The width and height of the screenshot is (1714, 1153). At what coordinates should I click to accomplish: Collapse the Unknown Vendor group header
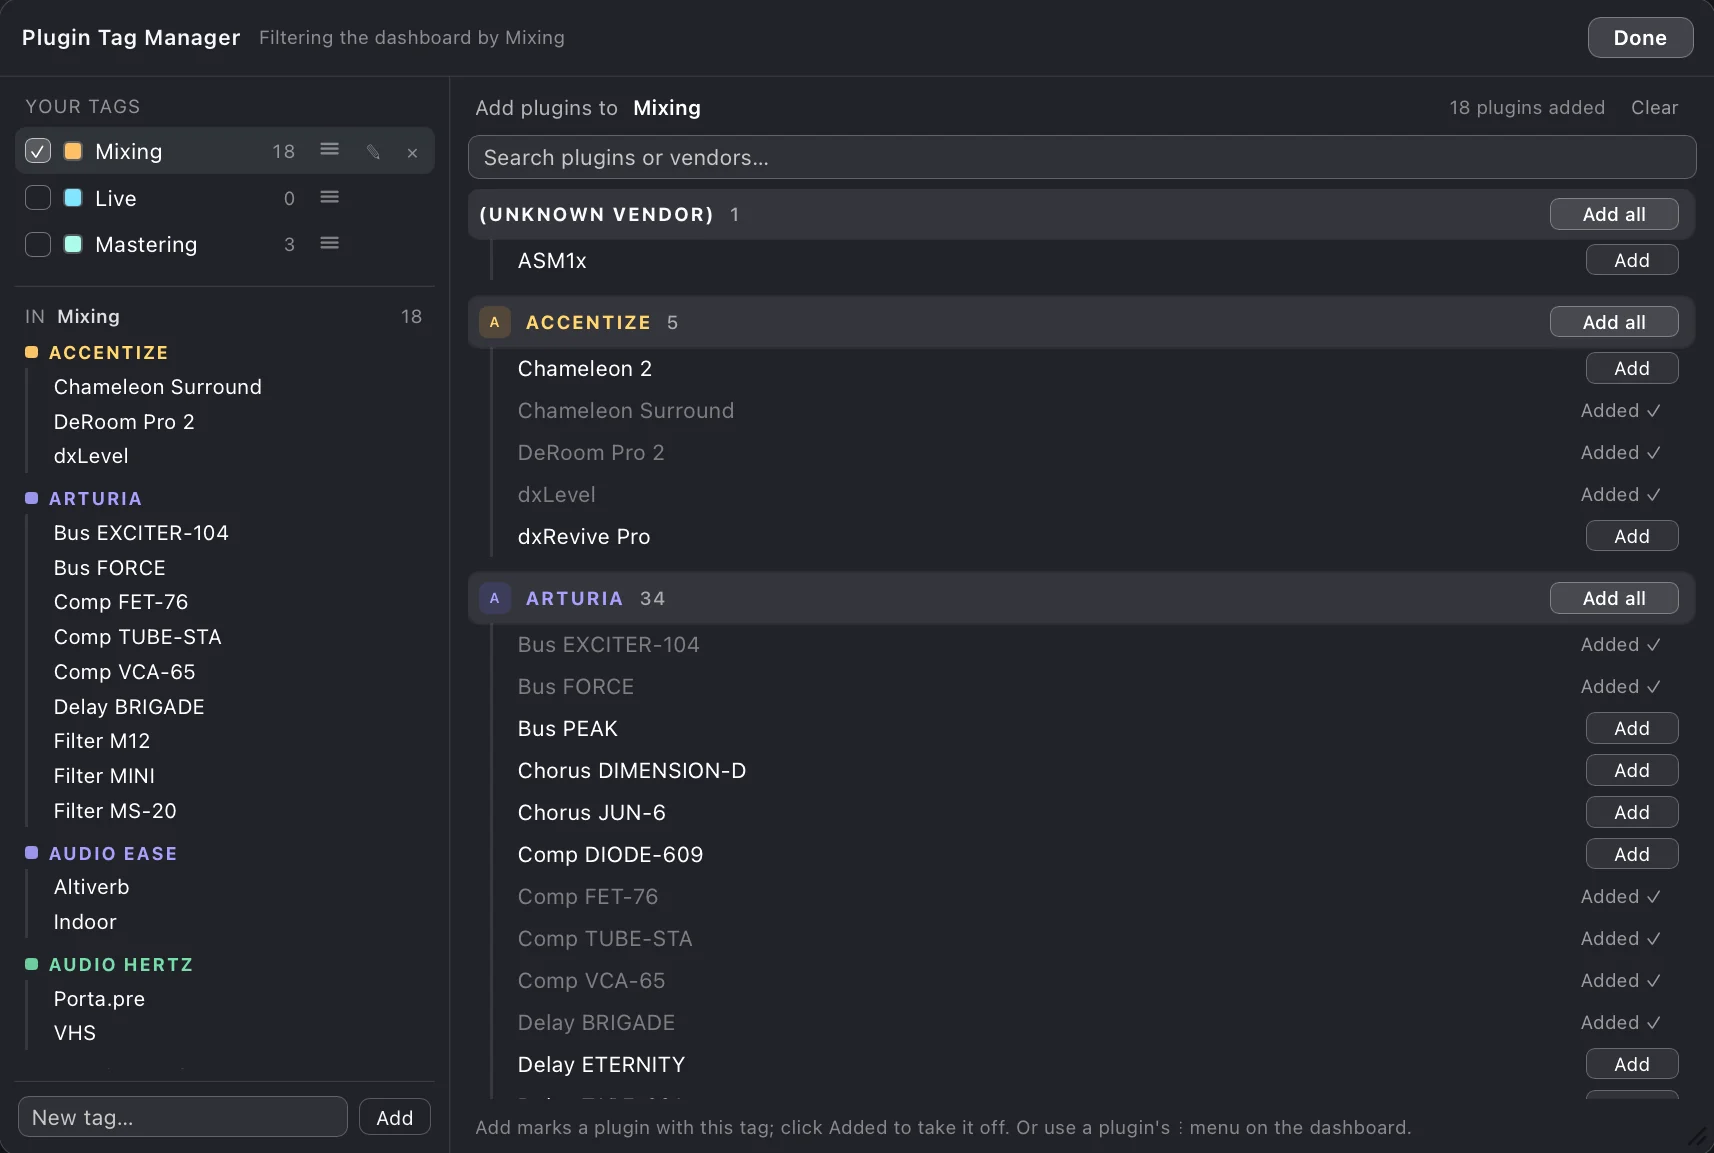click(x=1082, y=214)
